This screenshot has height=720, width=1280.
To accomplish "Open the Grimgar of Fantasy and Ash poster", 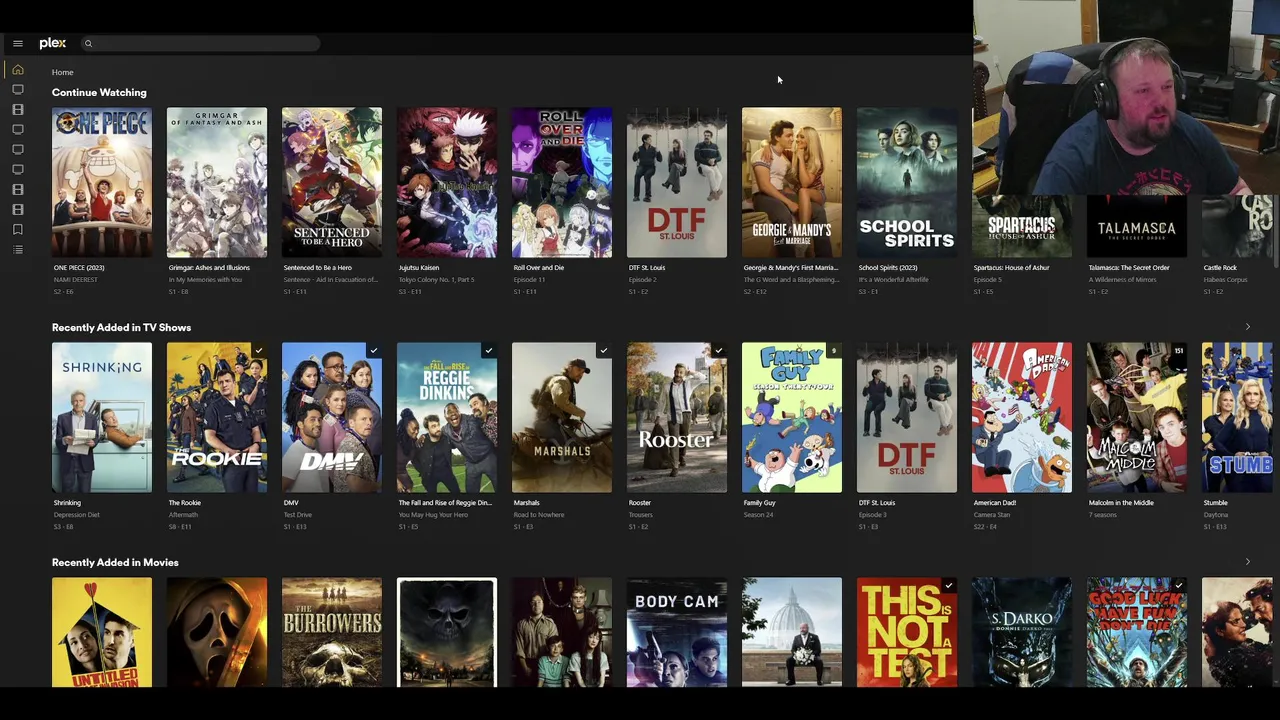I will point(217,182).
